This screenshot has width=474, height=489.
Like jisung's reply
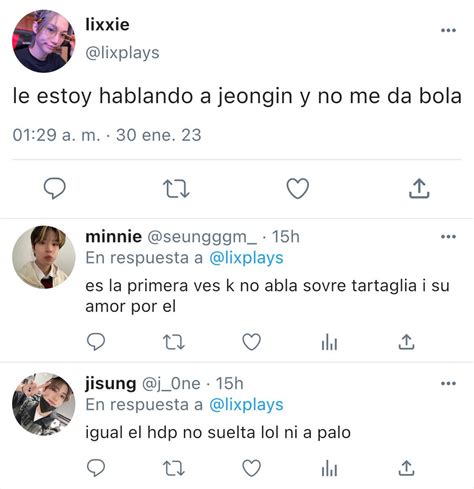tap(251, 468)
